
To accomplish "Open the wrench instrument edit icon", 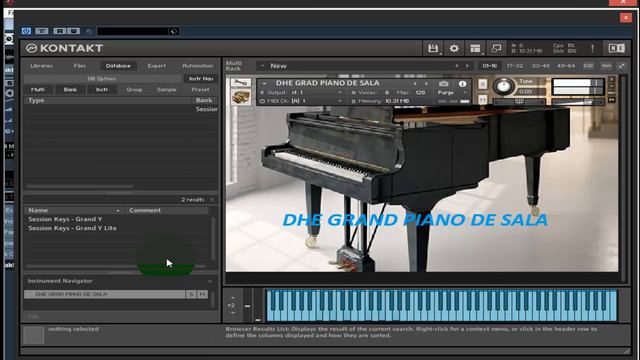I will 240,82.
